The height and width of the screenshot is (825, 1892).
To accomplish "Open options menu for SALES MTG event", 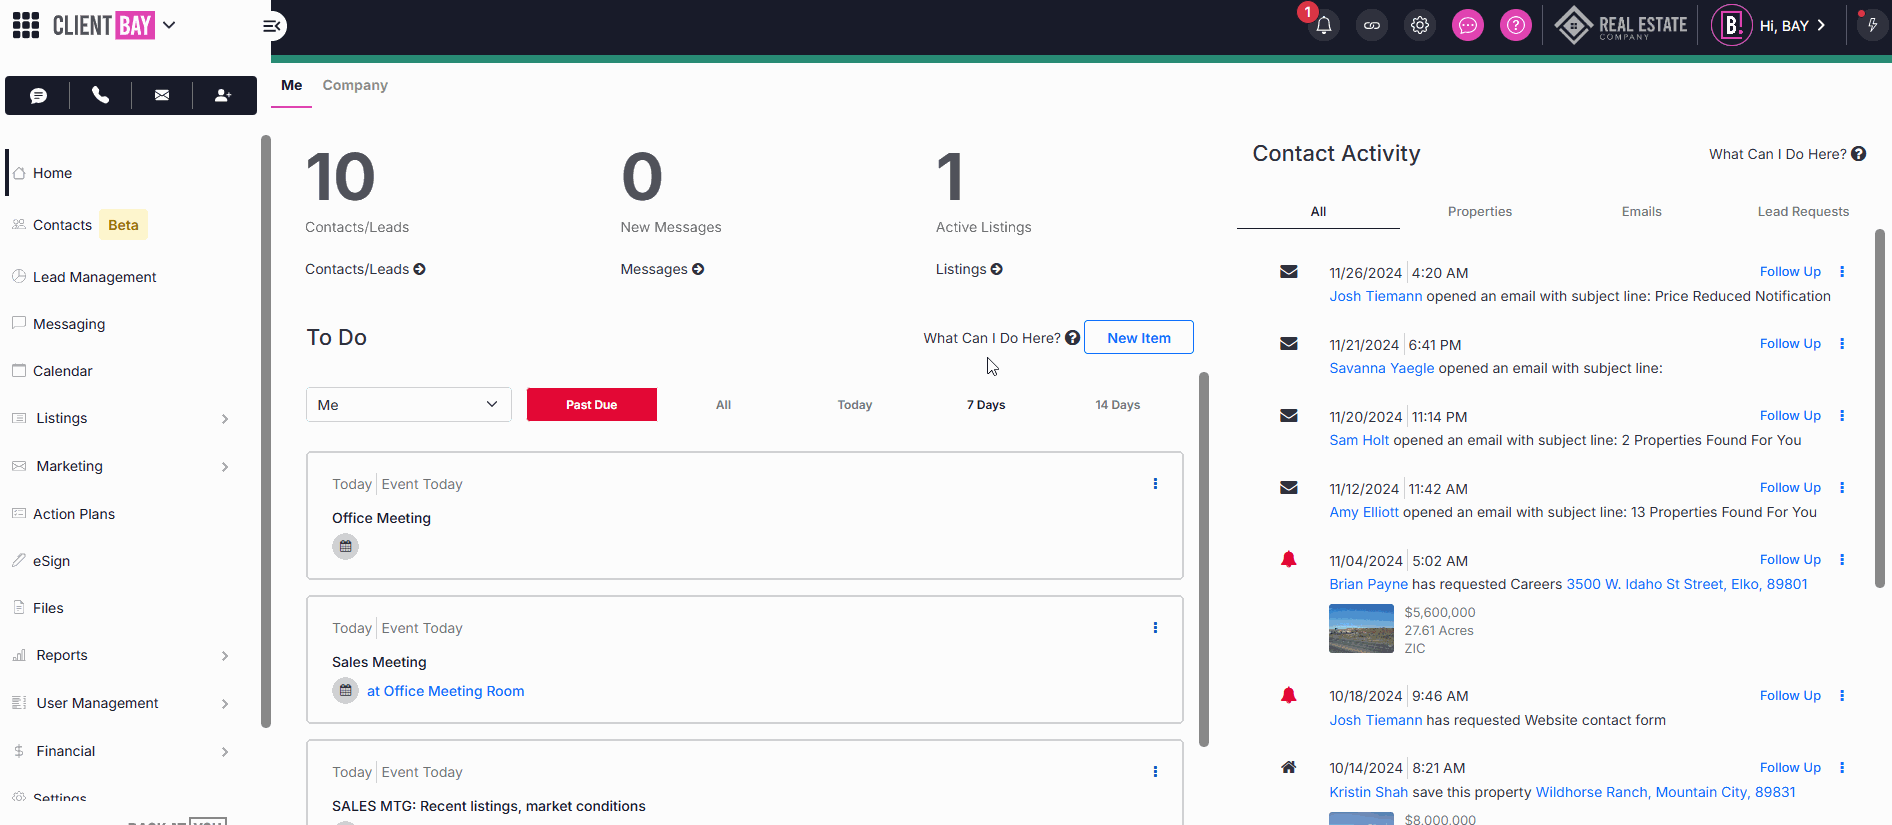I will click(1155, 772).
